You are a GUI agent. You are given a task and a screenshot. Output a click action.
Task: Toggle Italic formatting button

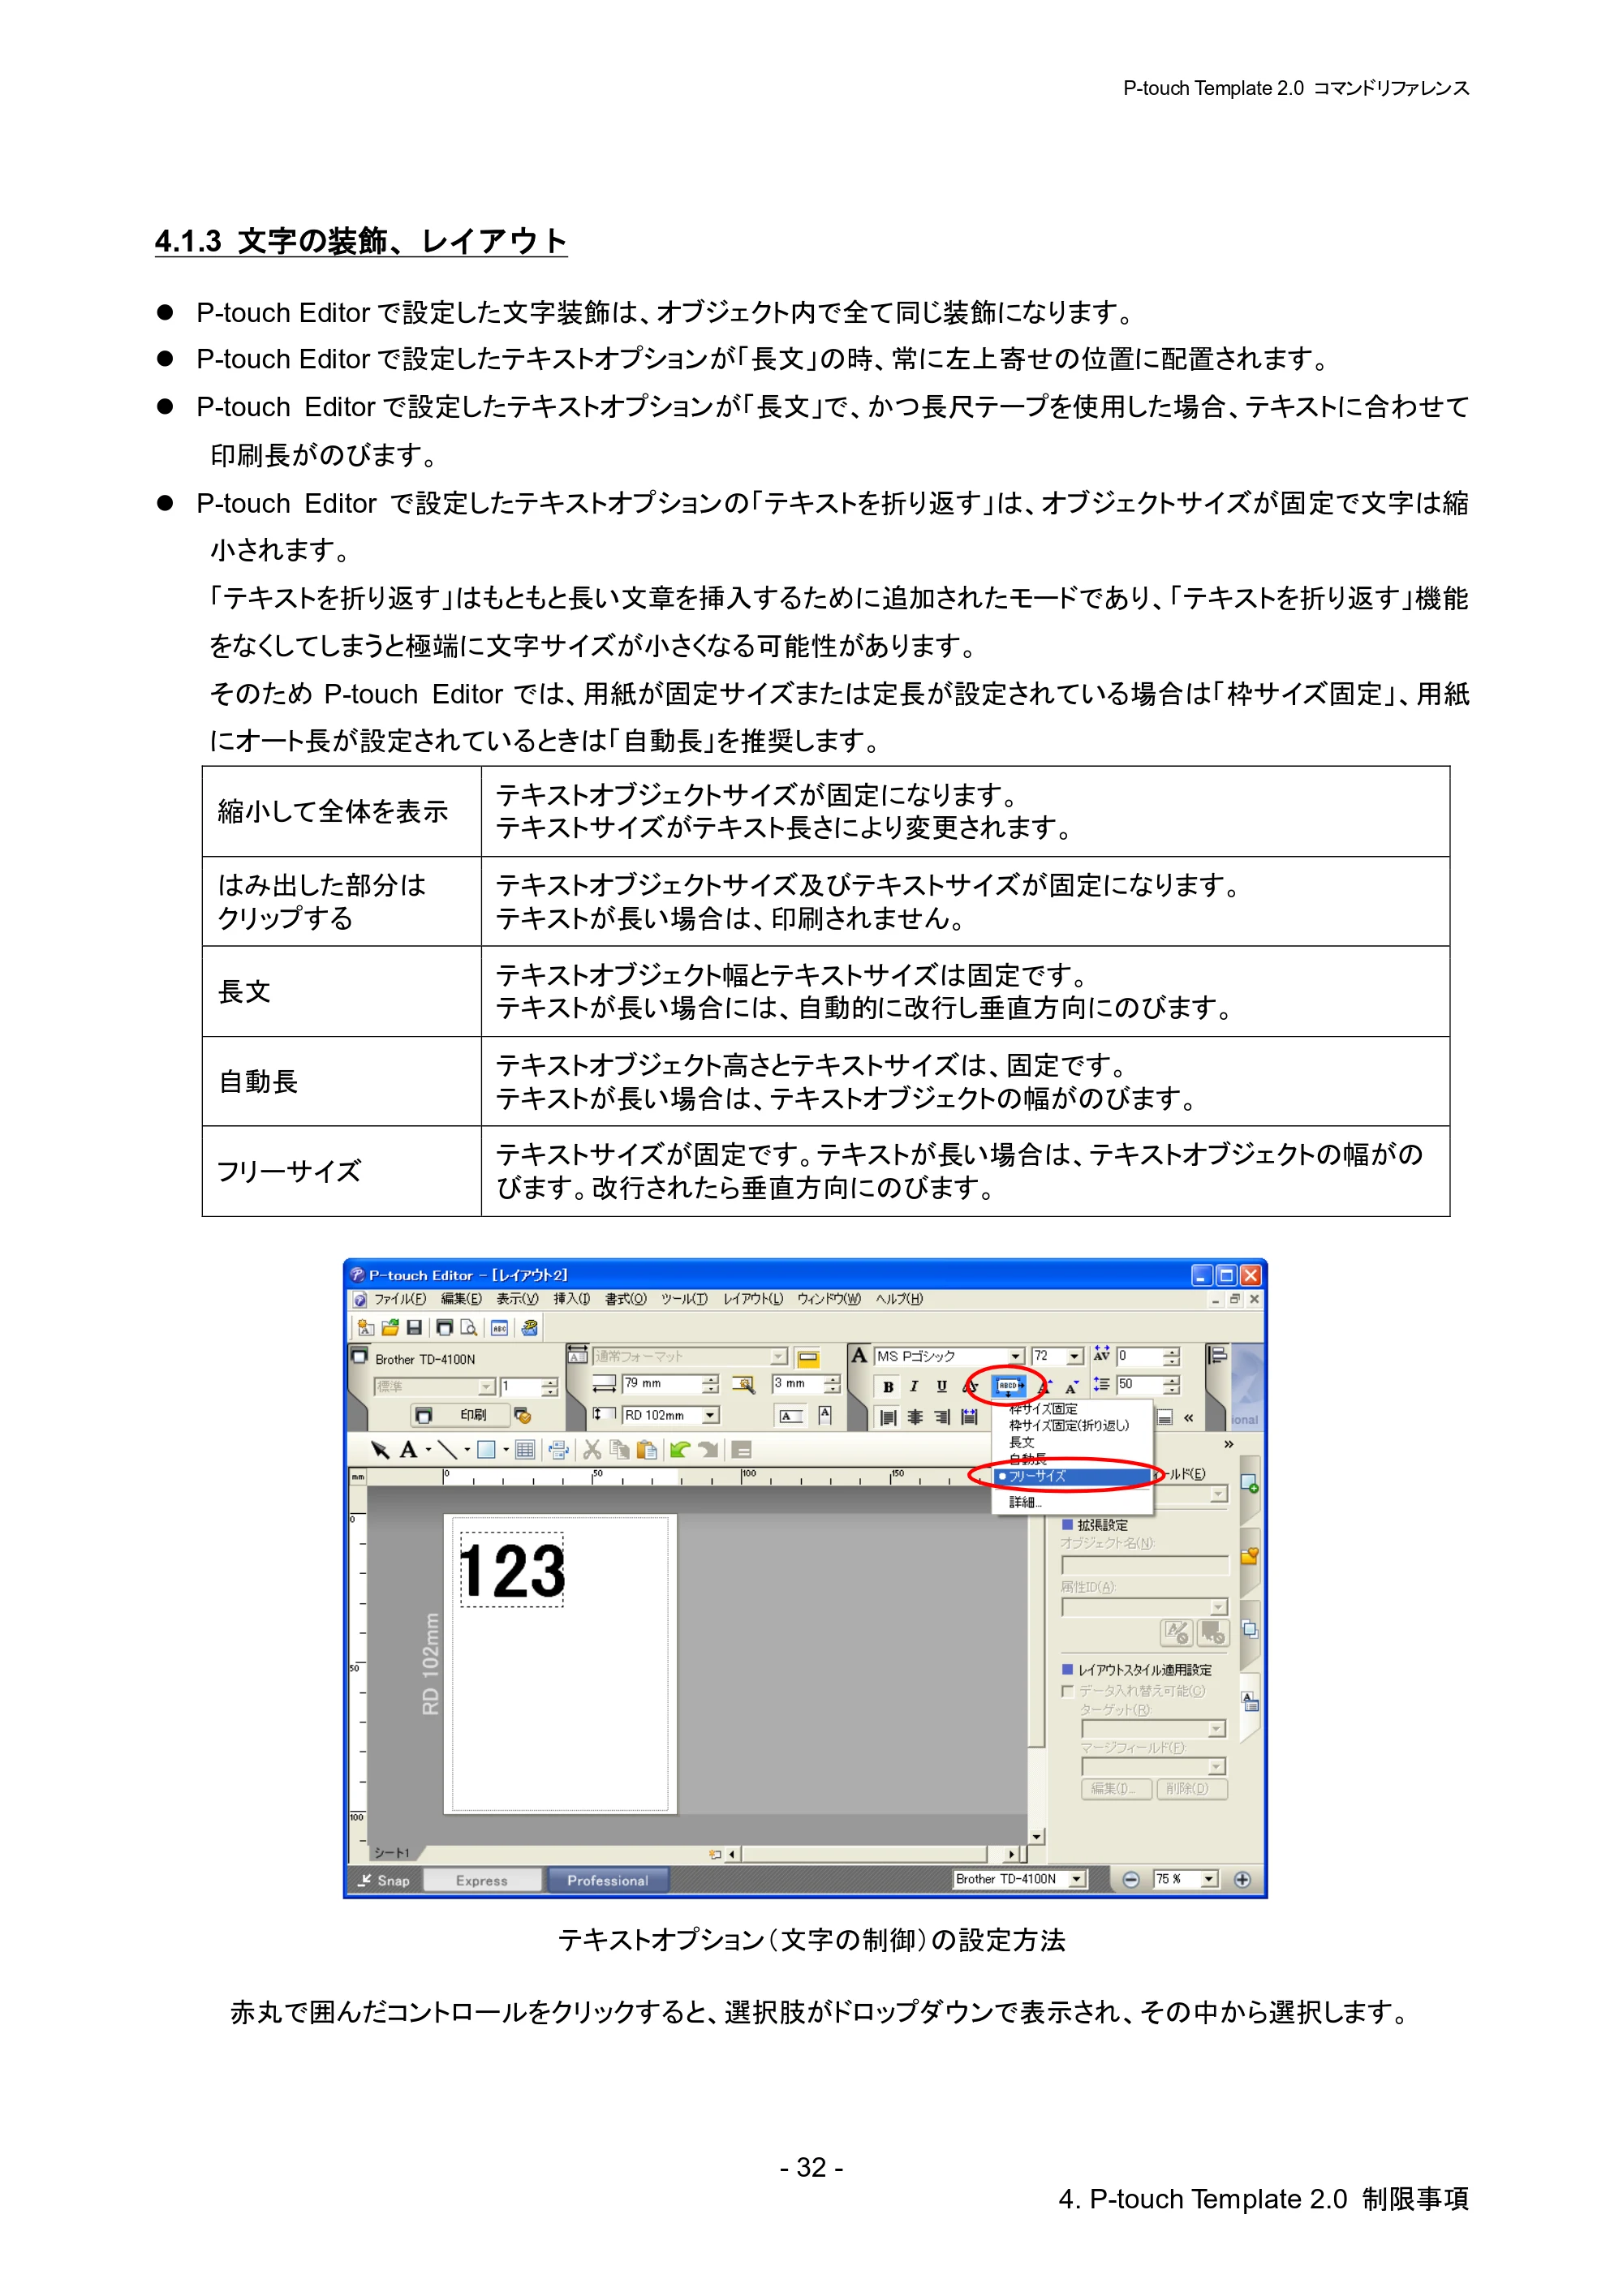914,1387
